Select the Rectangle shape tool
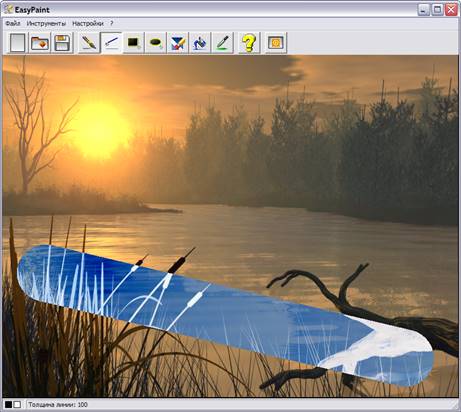 click(x=133, y=43)
